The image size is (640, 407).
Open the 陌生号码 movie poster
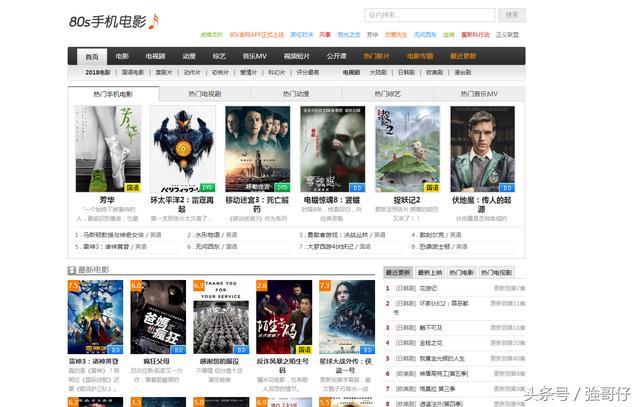tap(284, 317)
